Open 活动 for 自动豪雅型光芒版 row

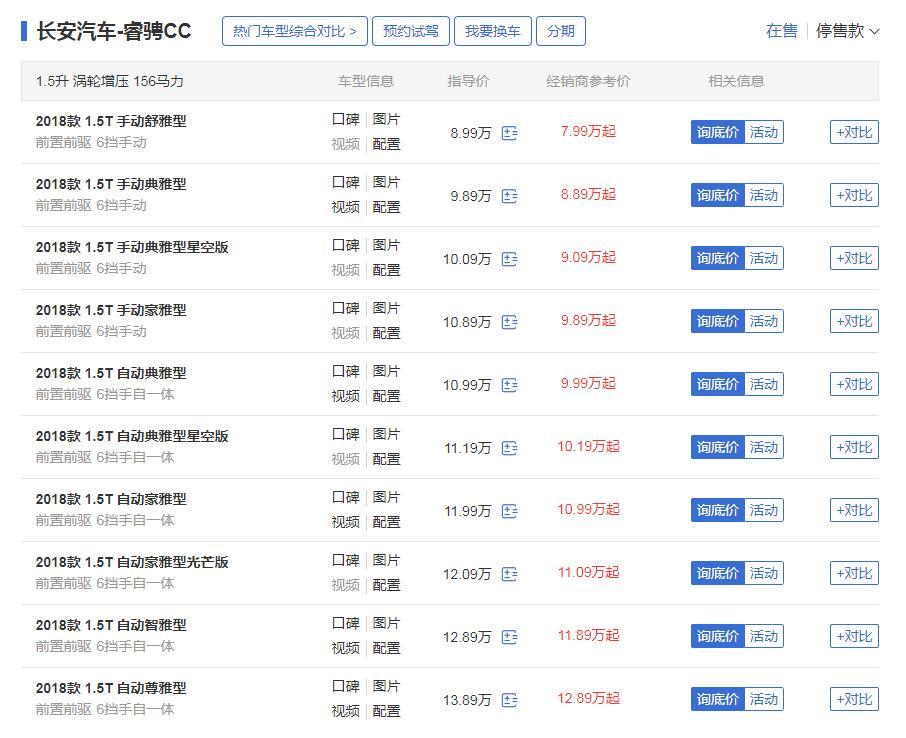click(764, 573)
